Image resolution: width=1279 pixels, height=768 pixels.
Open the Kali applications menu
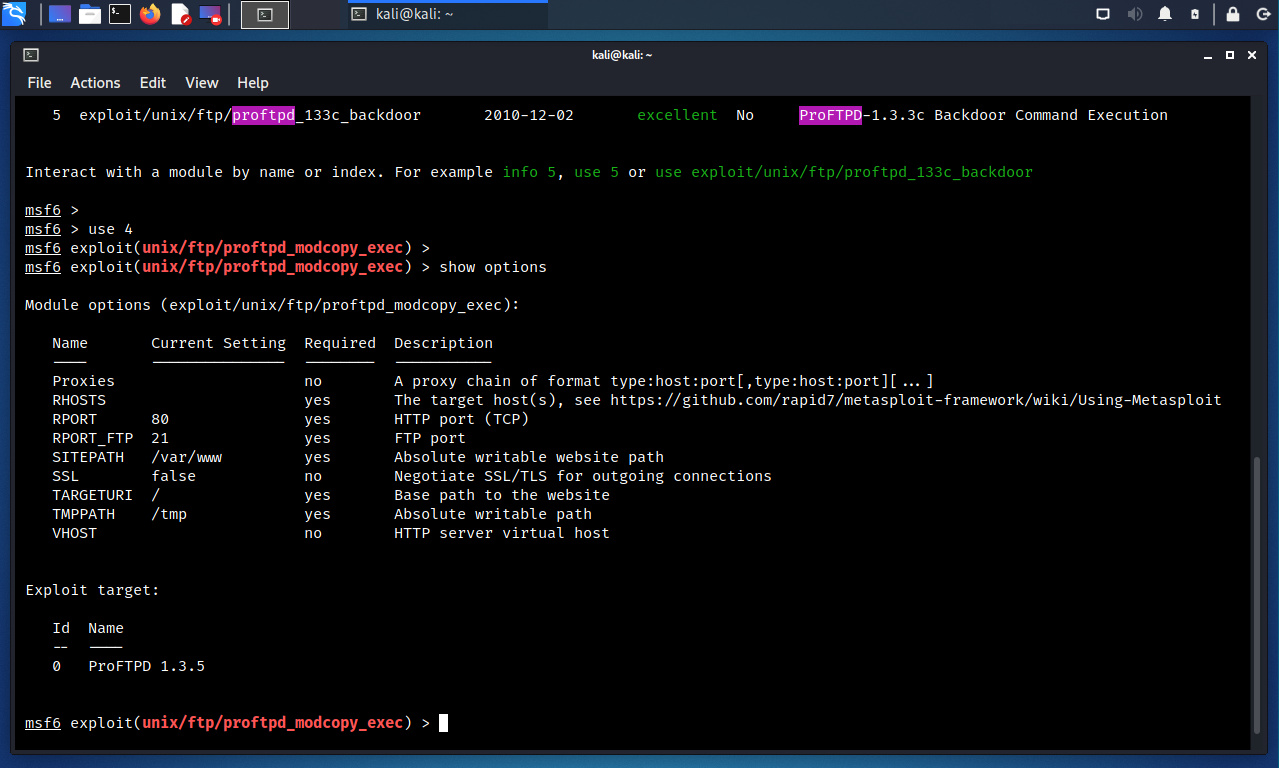14,14
